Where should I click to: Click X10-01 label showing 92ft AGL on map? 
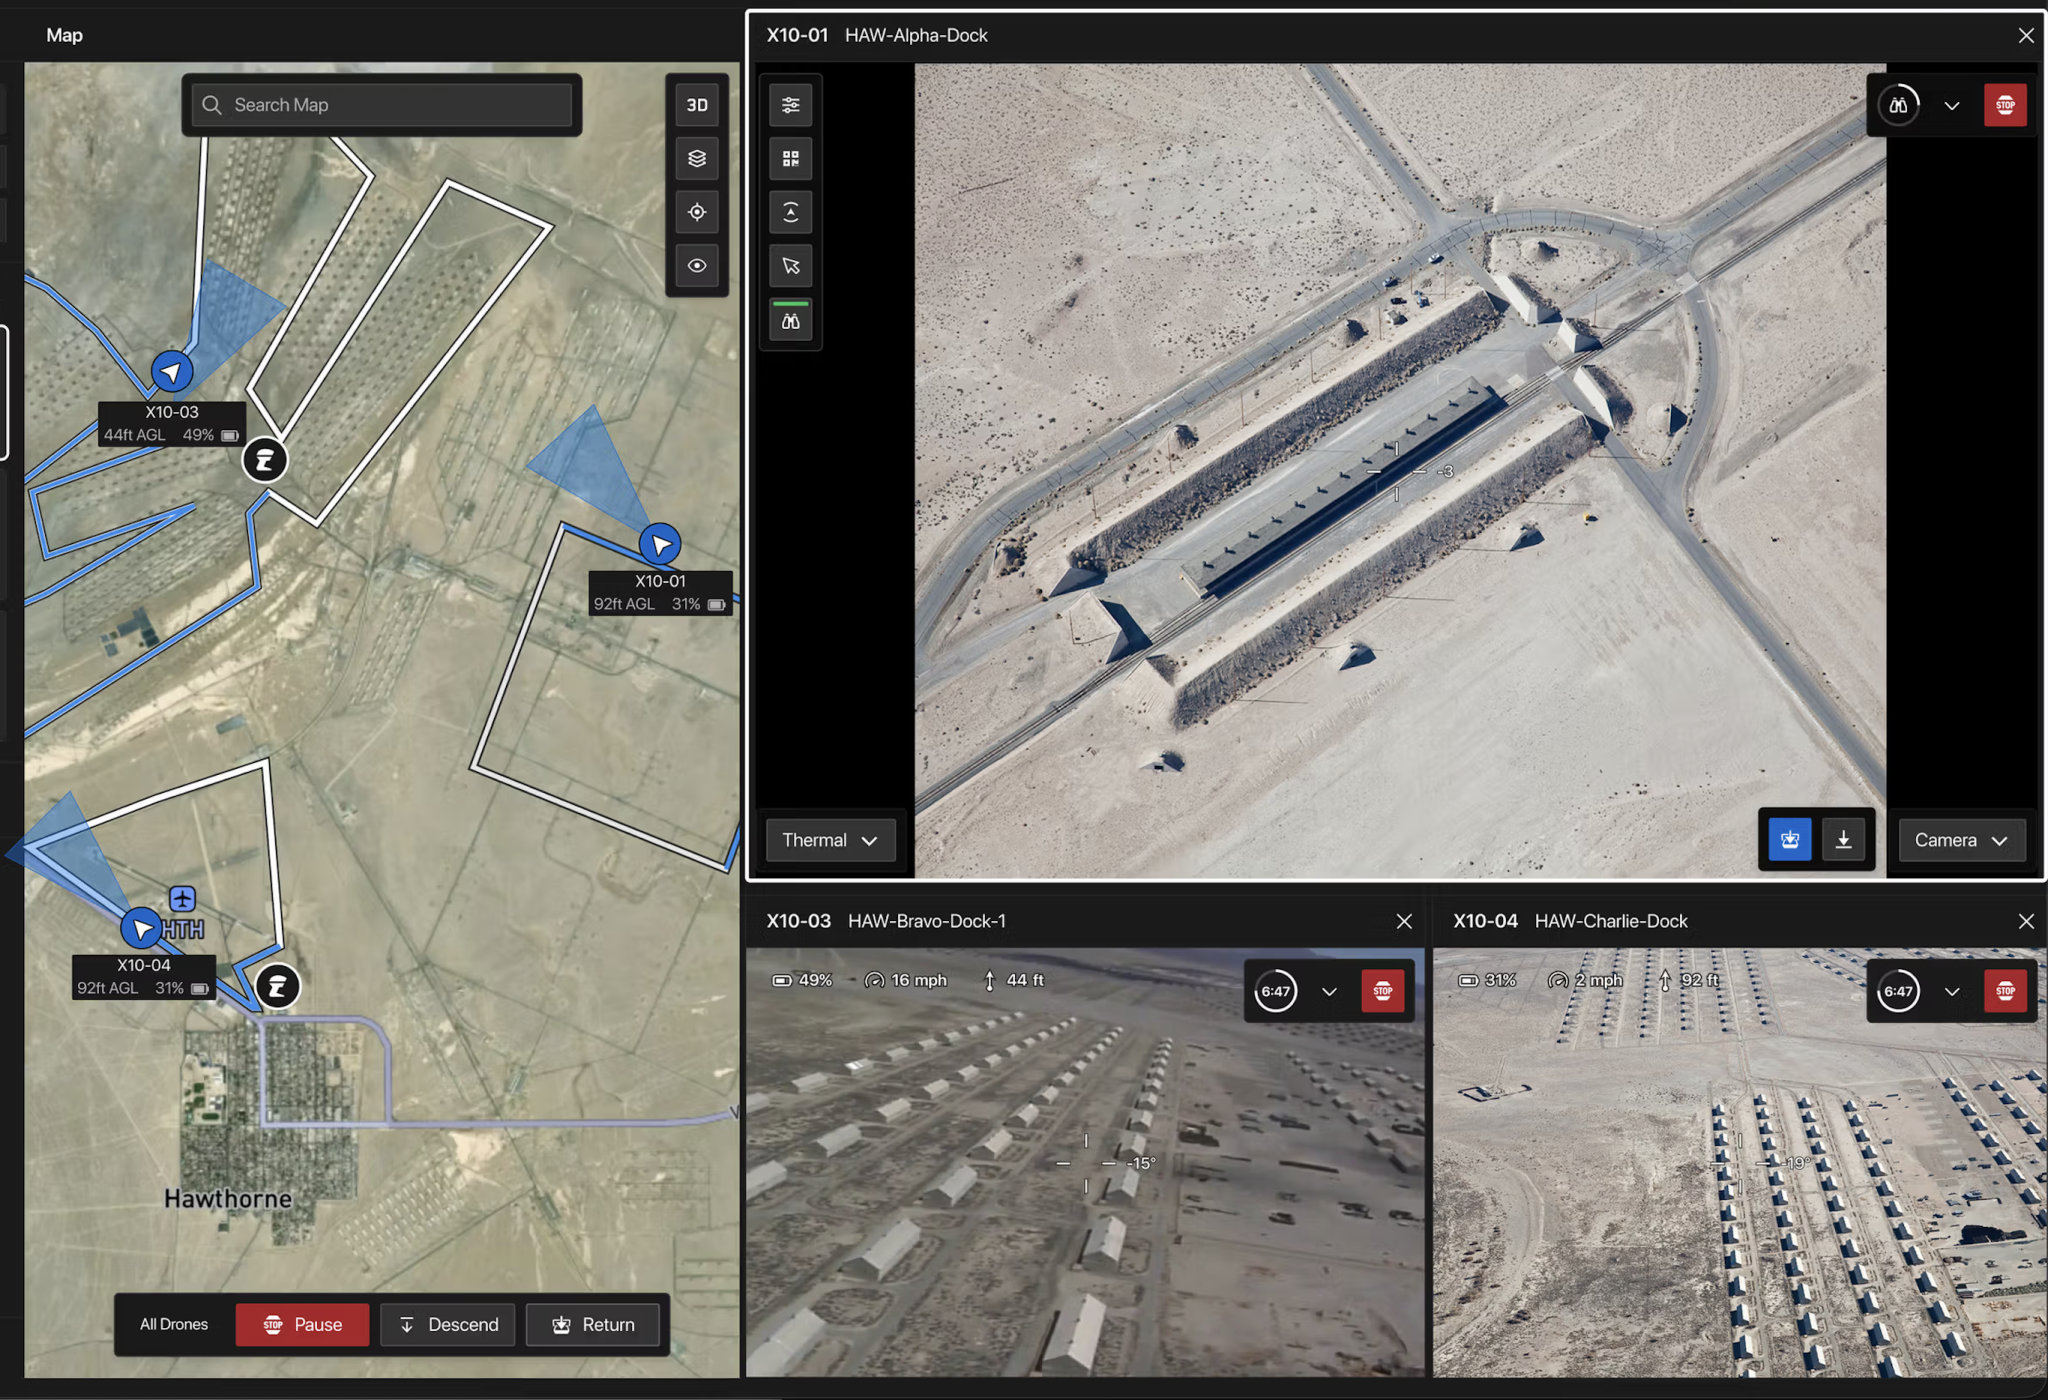point(661,593)
